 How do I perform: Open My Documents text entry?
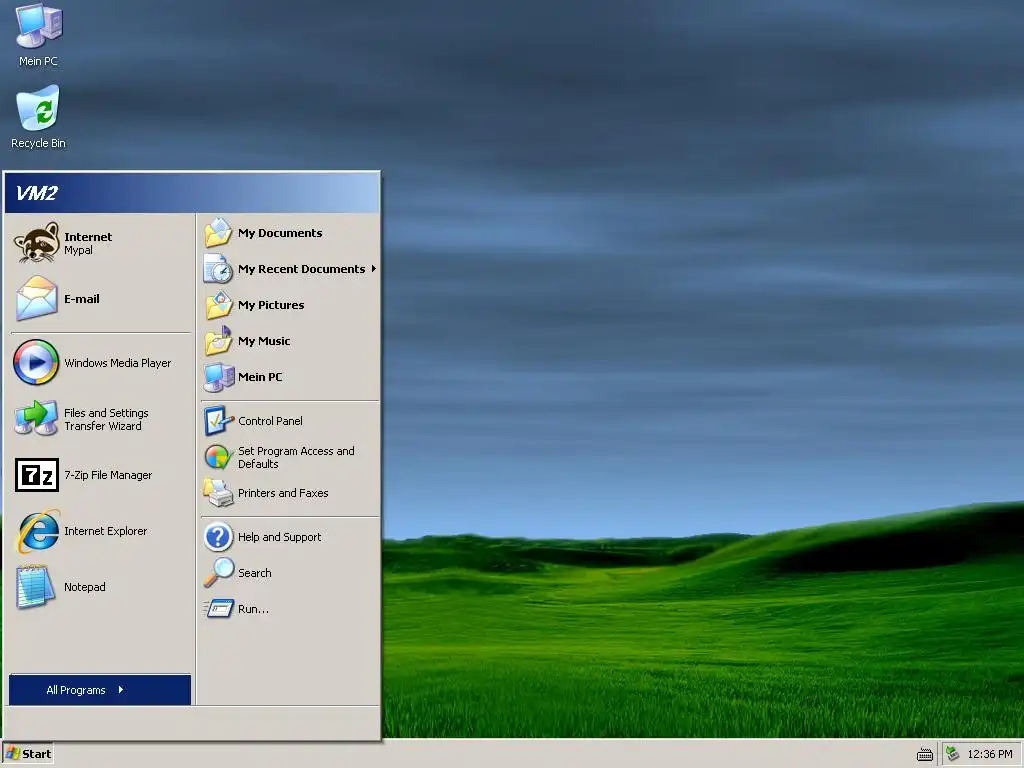point(280,233)
